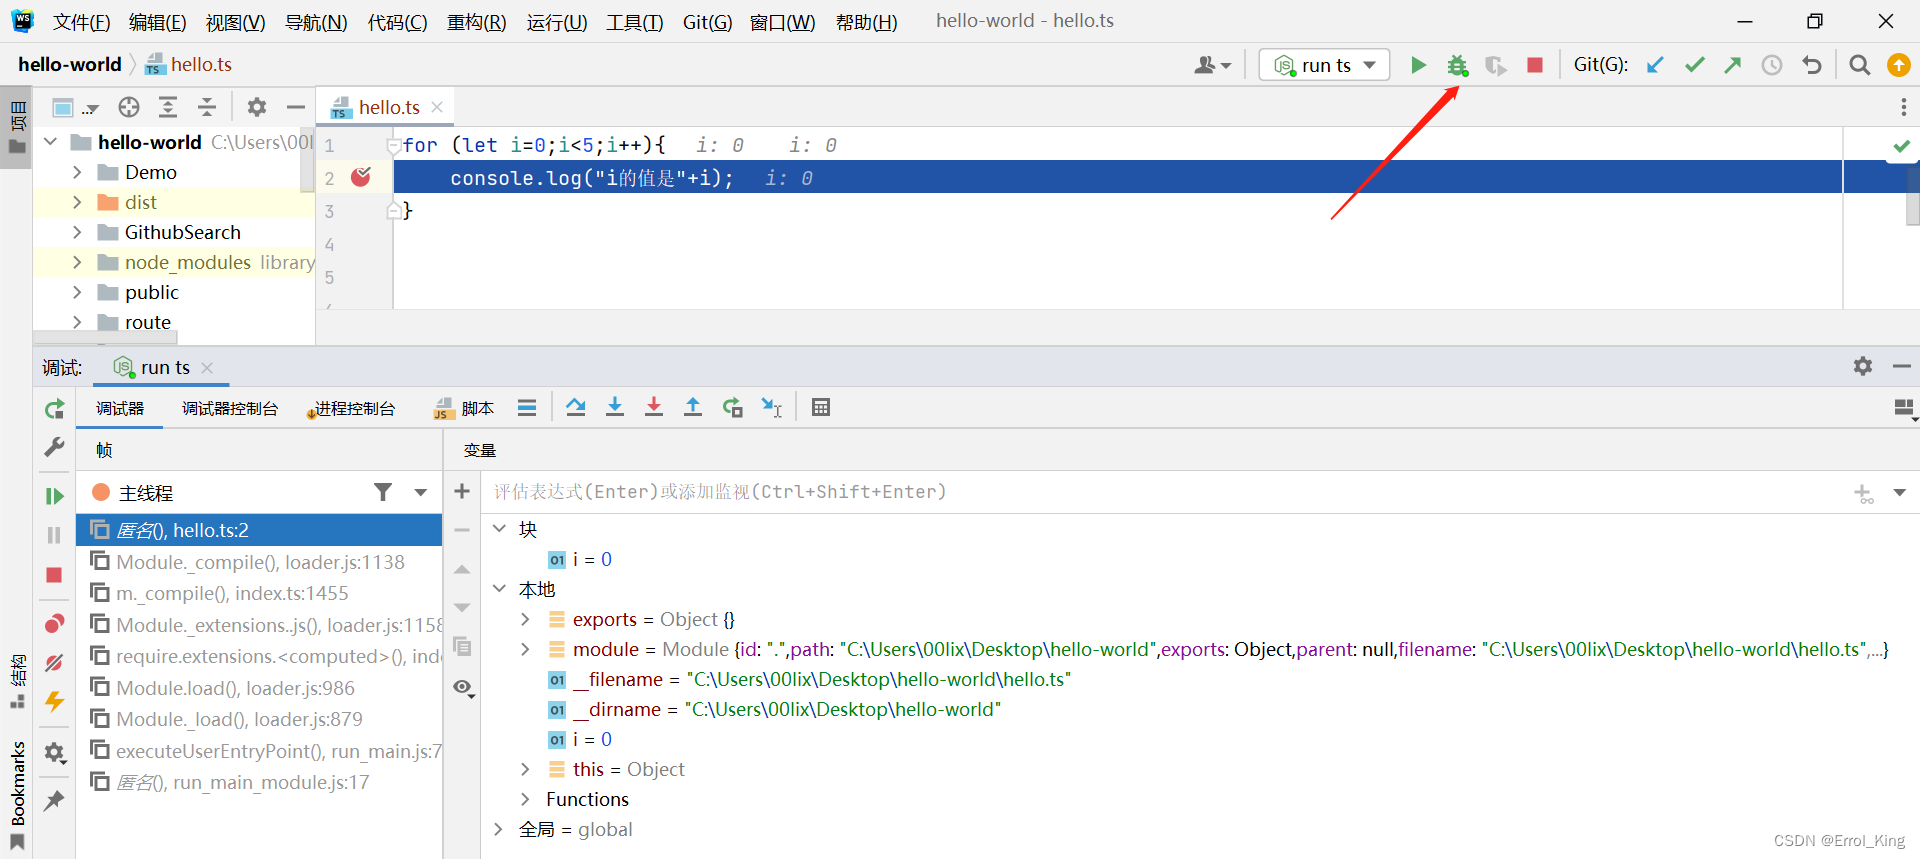1920x859 pixels.
Task: Run to cursor debugger icon
Action: click(772, 407)
